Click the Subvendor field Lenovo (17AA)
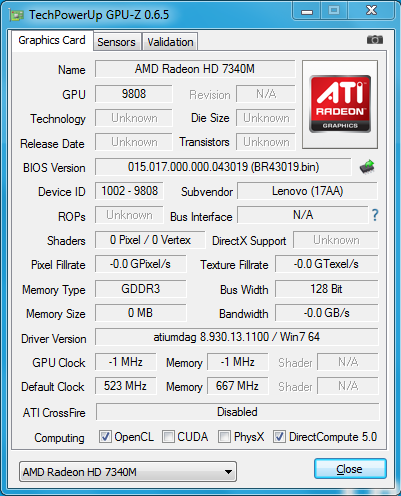This screenshot has width=401, height=496. click(307, 191)
